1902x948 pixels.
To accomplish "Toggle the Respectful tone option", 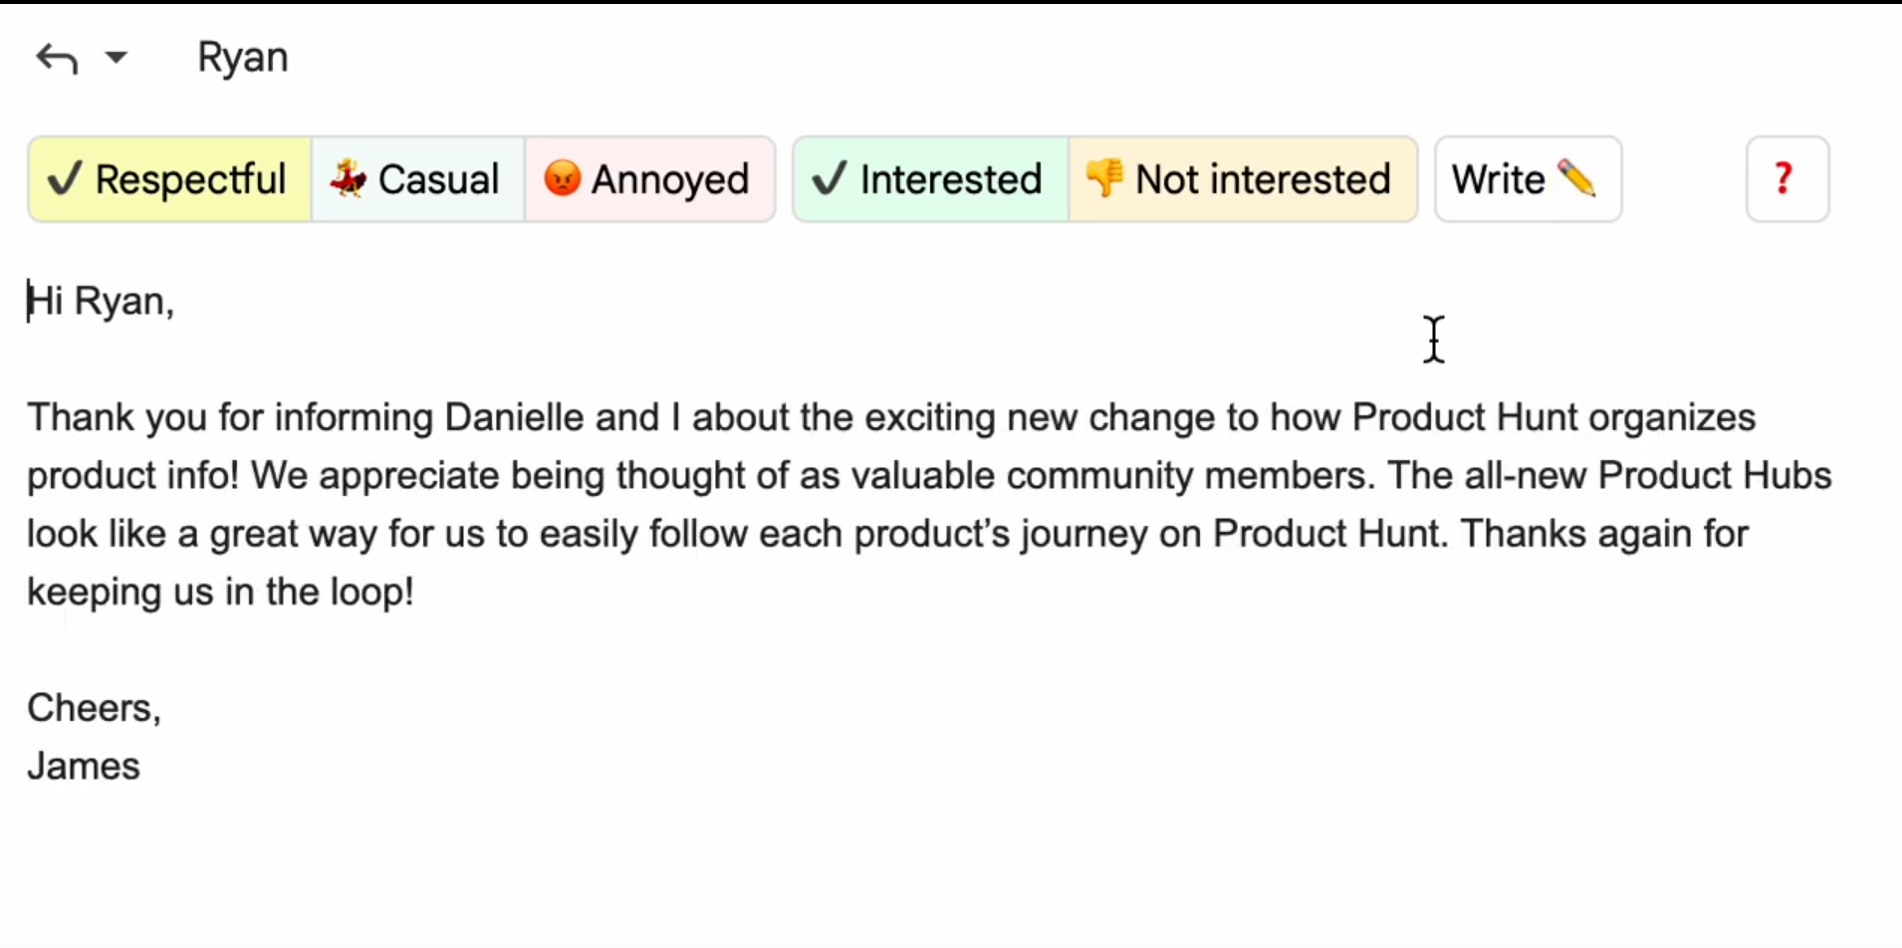I will point(169,180).
